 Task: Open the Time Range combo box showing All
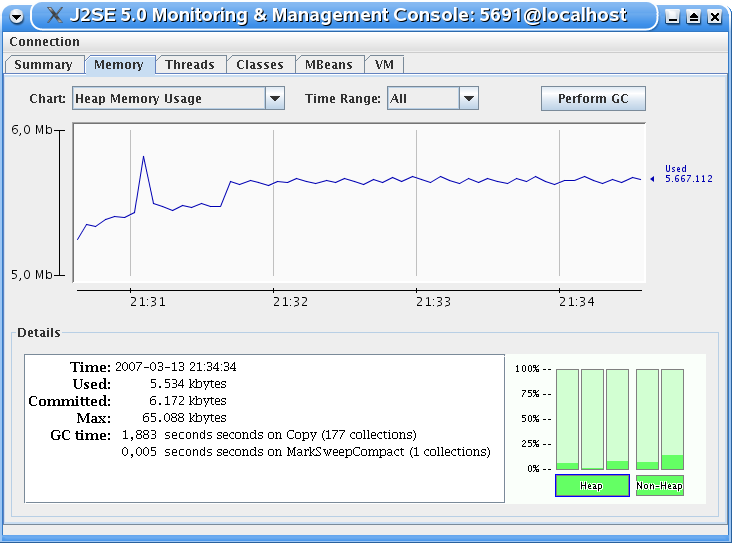[433, 99]
